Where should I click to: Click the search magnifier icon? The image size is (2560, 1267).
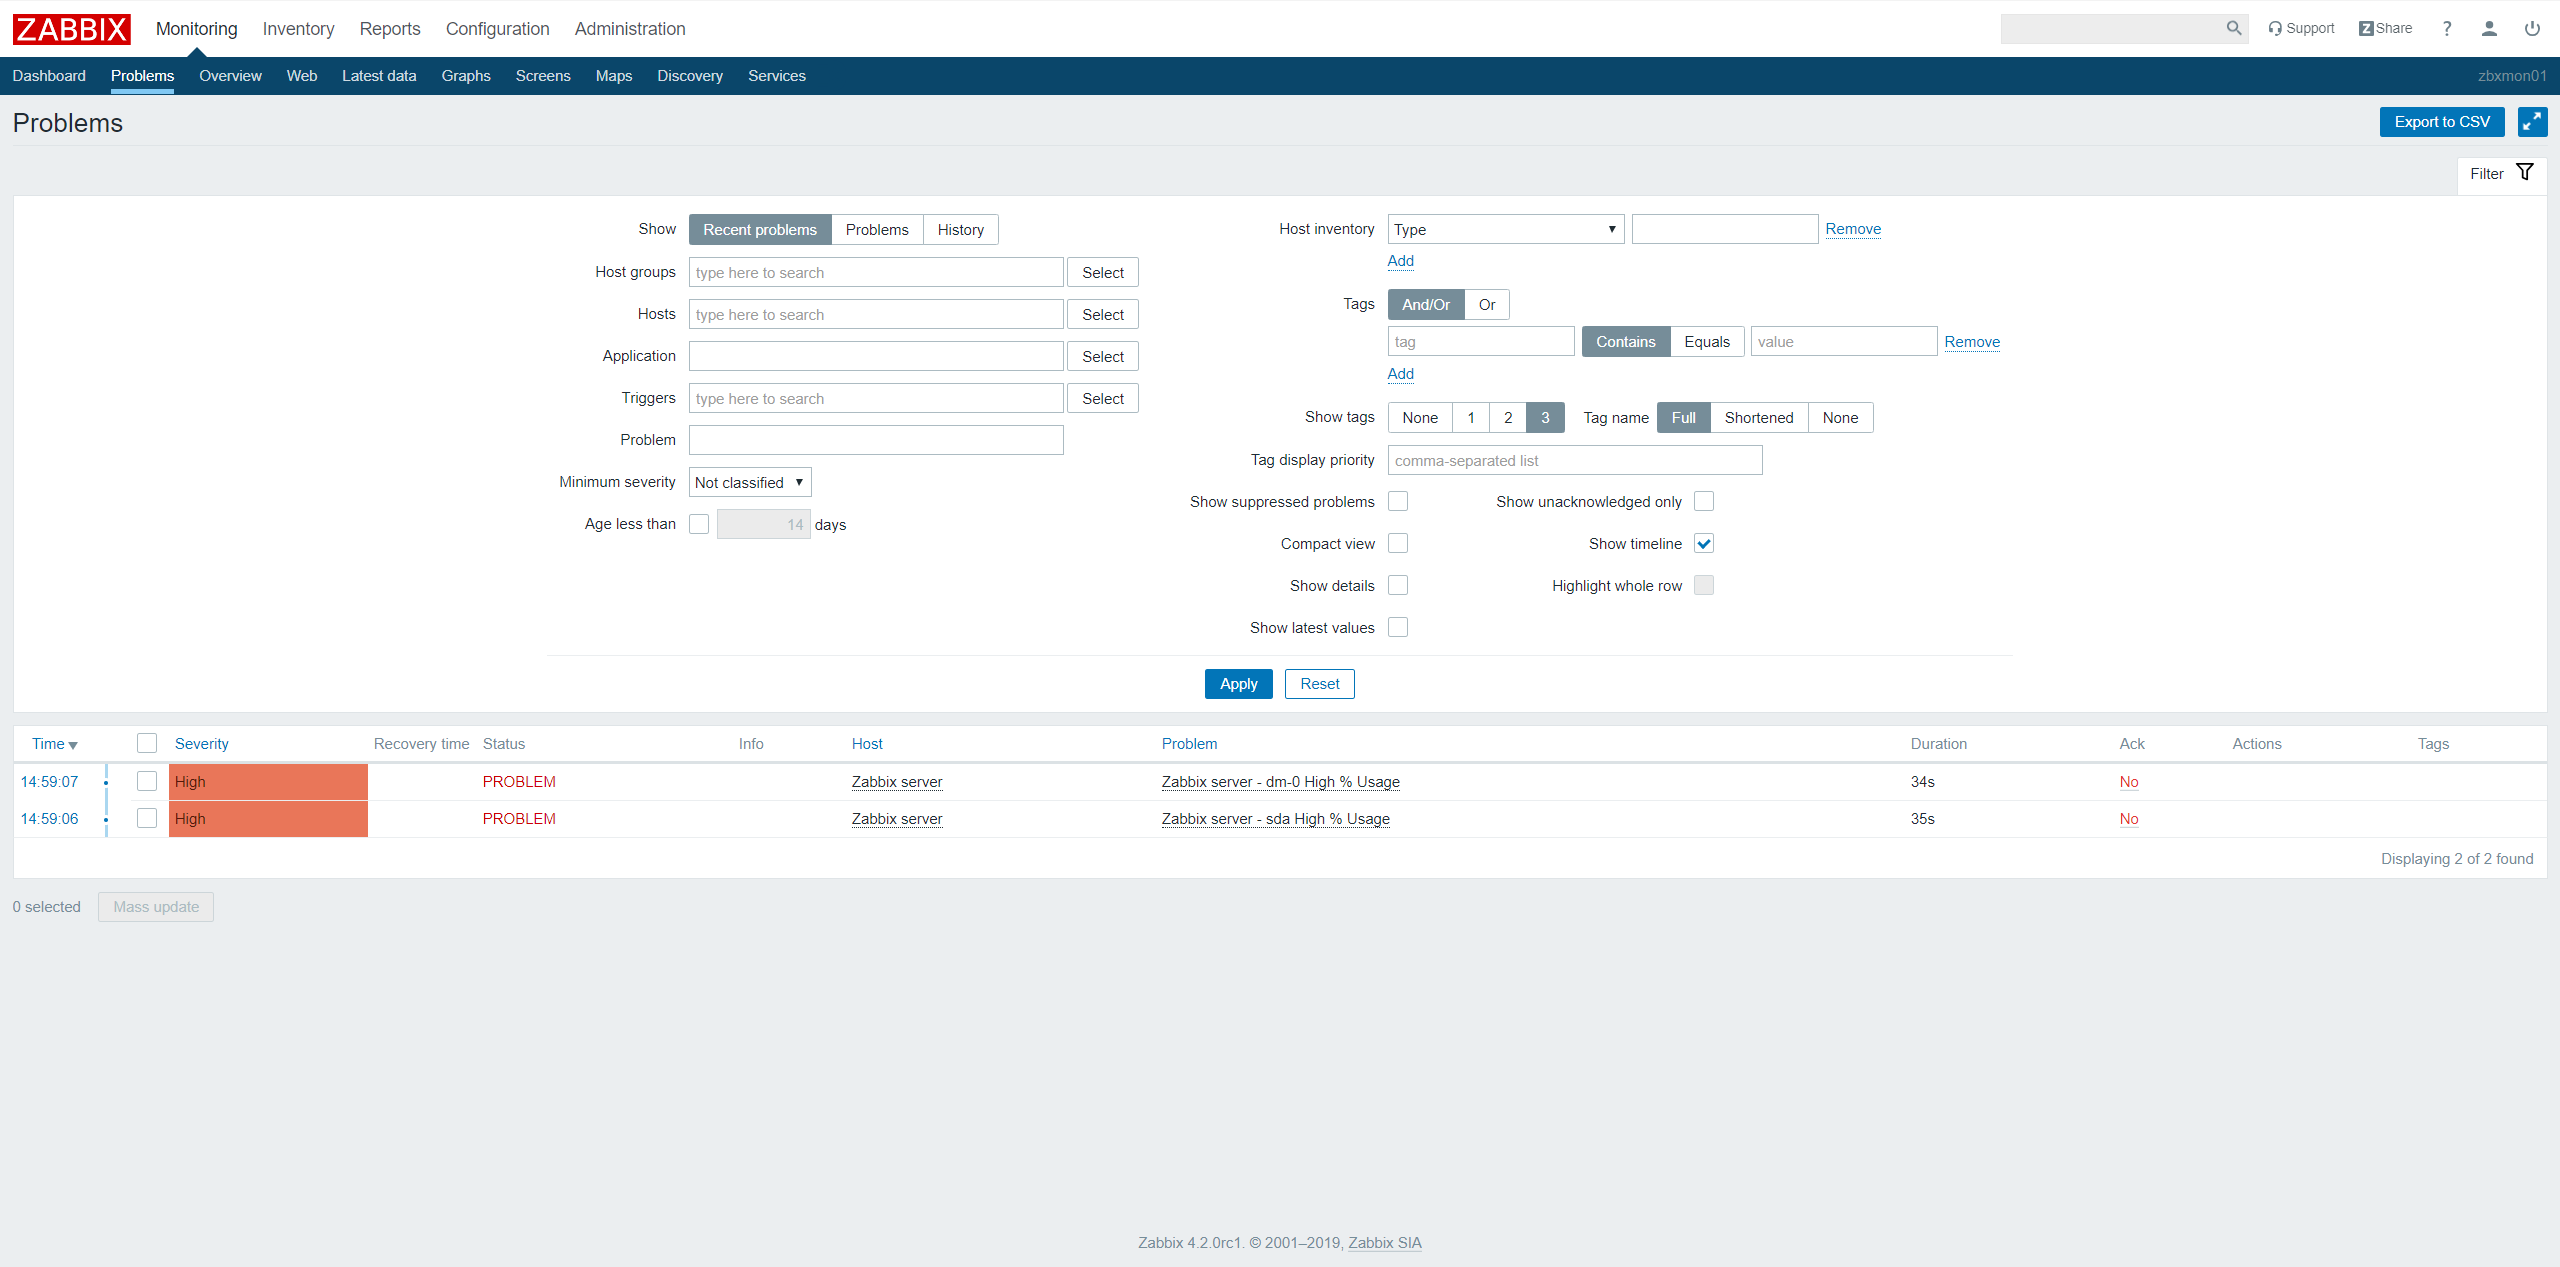click(2233, 28)
